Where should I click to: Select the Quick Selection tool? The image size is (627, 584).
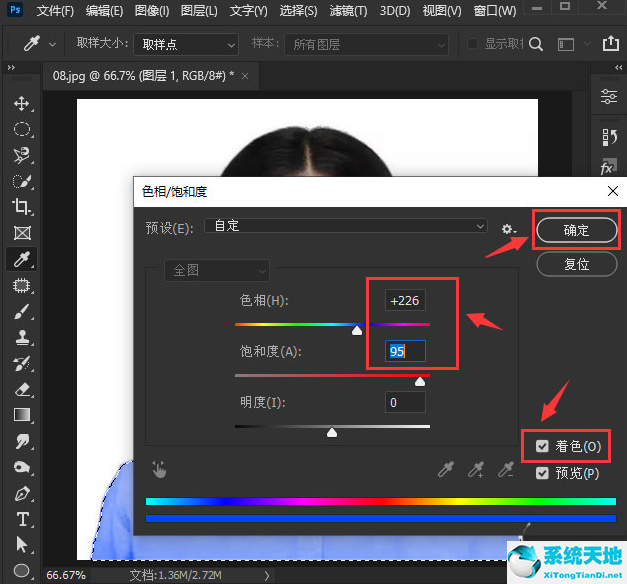pos(22,181)
